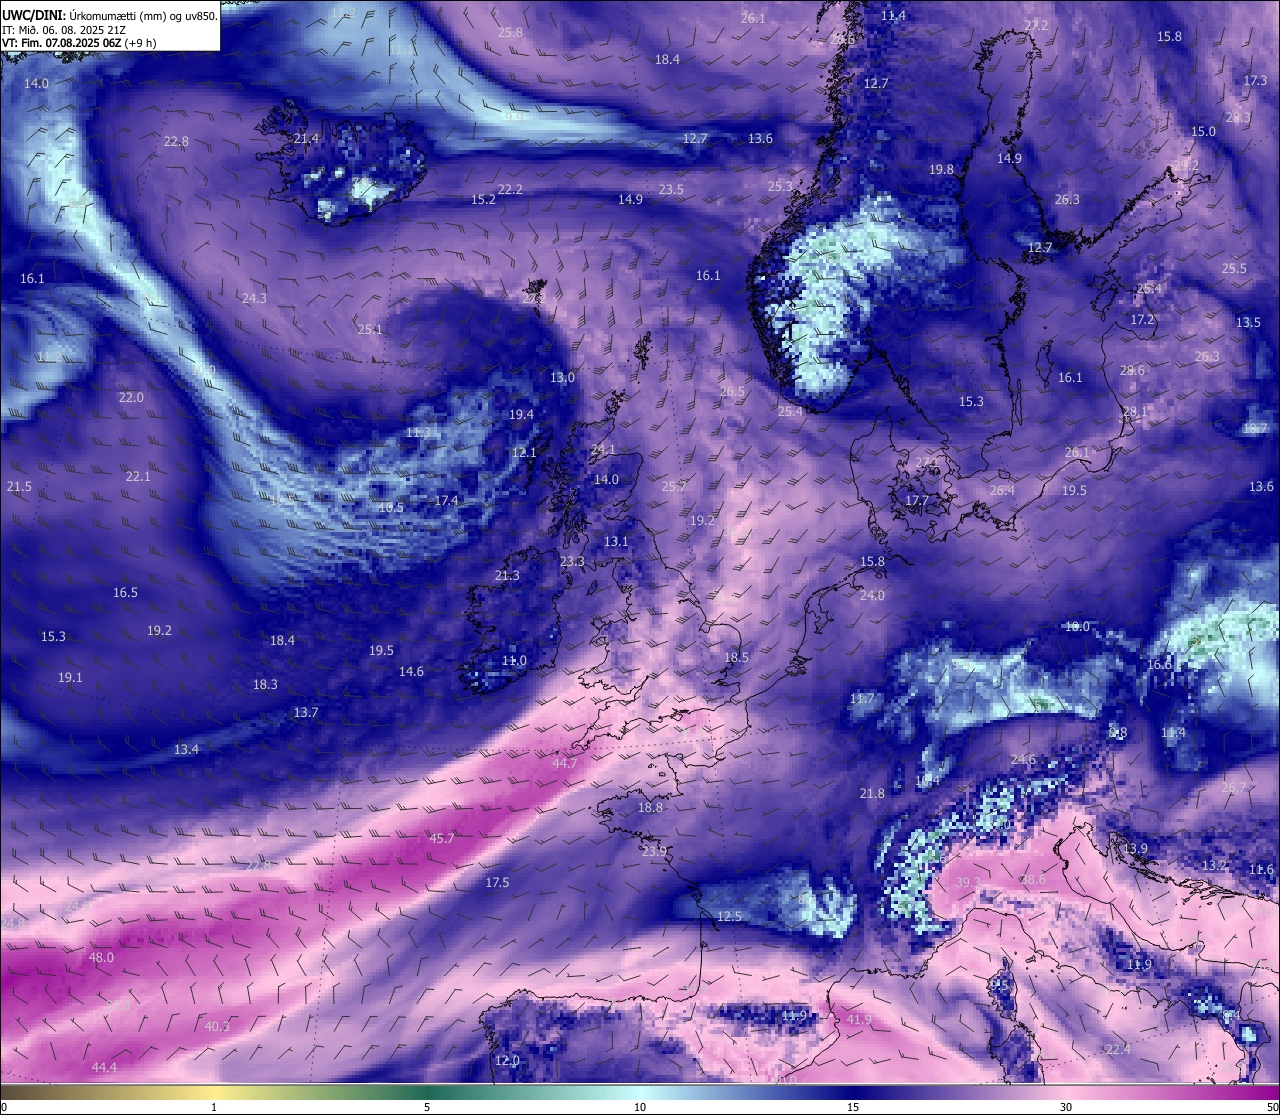The width and height of the screenshot is (1280, 1115).
Task: Click the 25.8 value on the map
Action: (510, 33)
